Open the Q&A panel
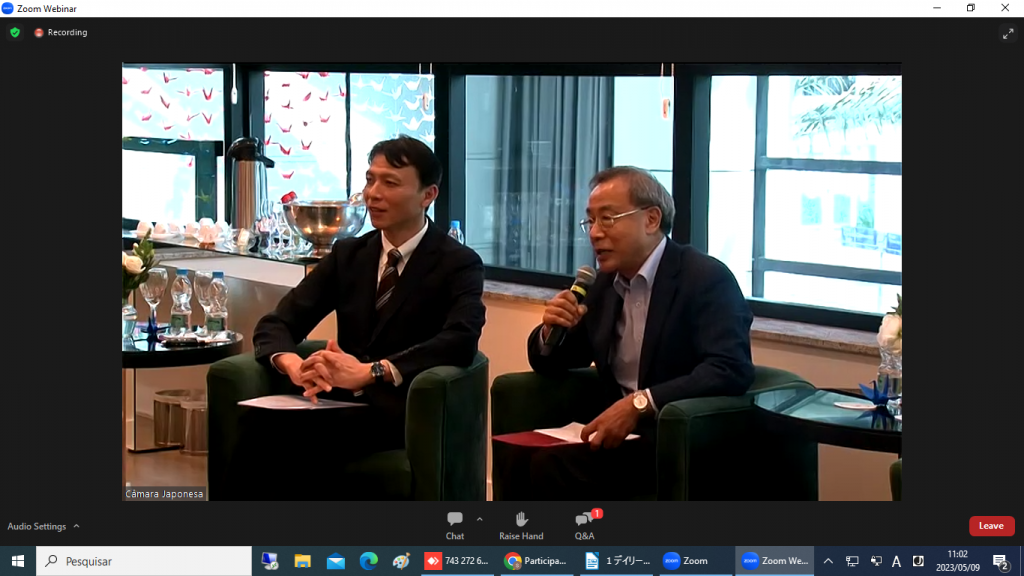 tap(585, 524)
